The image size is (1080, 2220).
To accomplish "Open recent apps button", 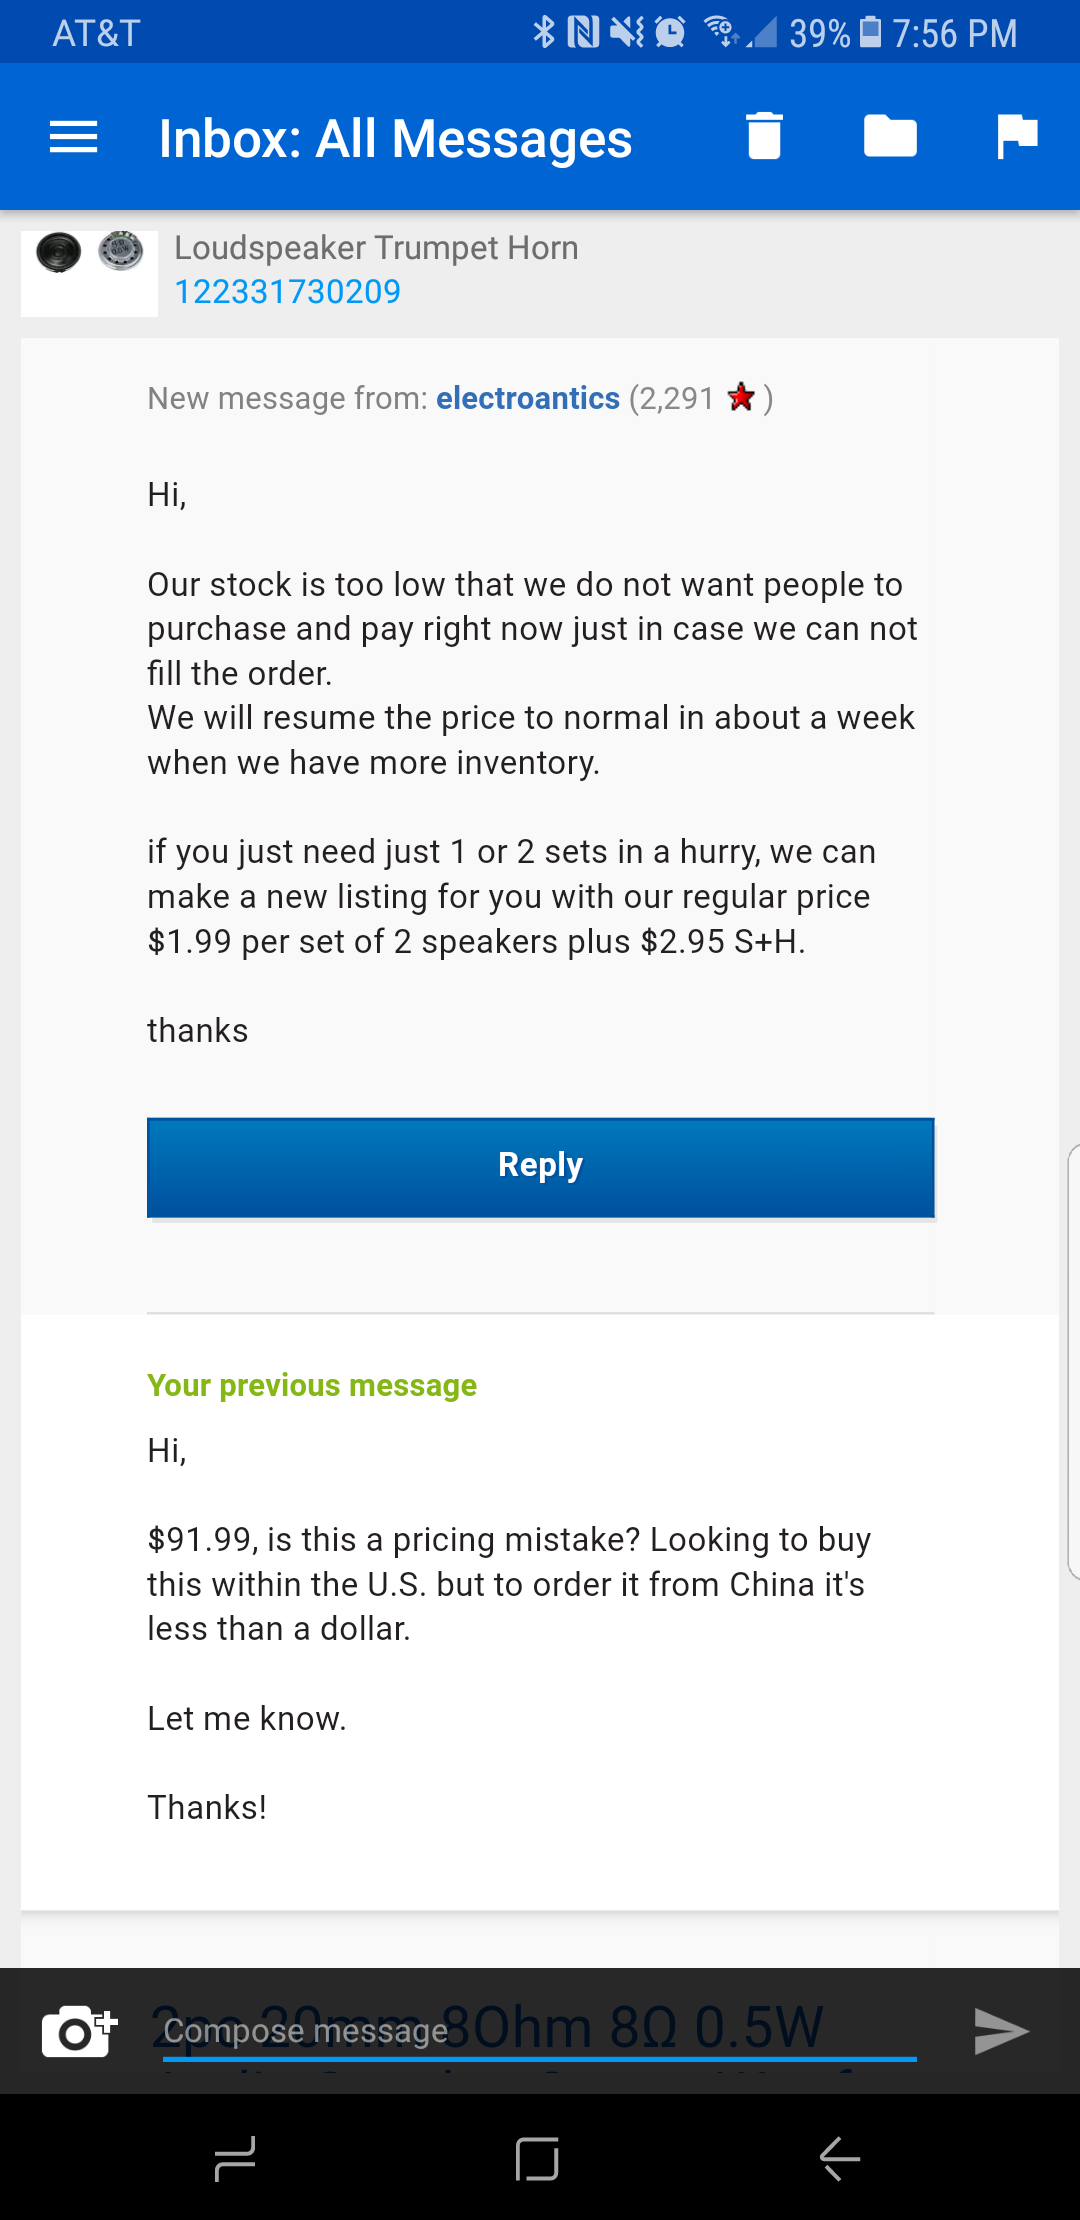I will pyautogui.click(x=235, y=2159).
